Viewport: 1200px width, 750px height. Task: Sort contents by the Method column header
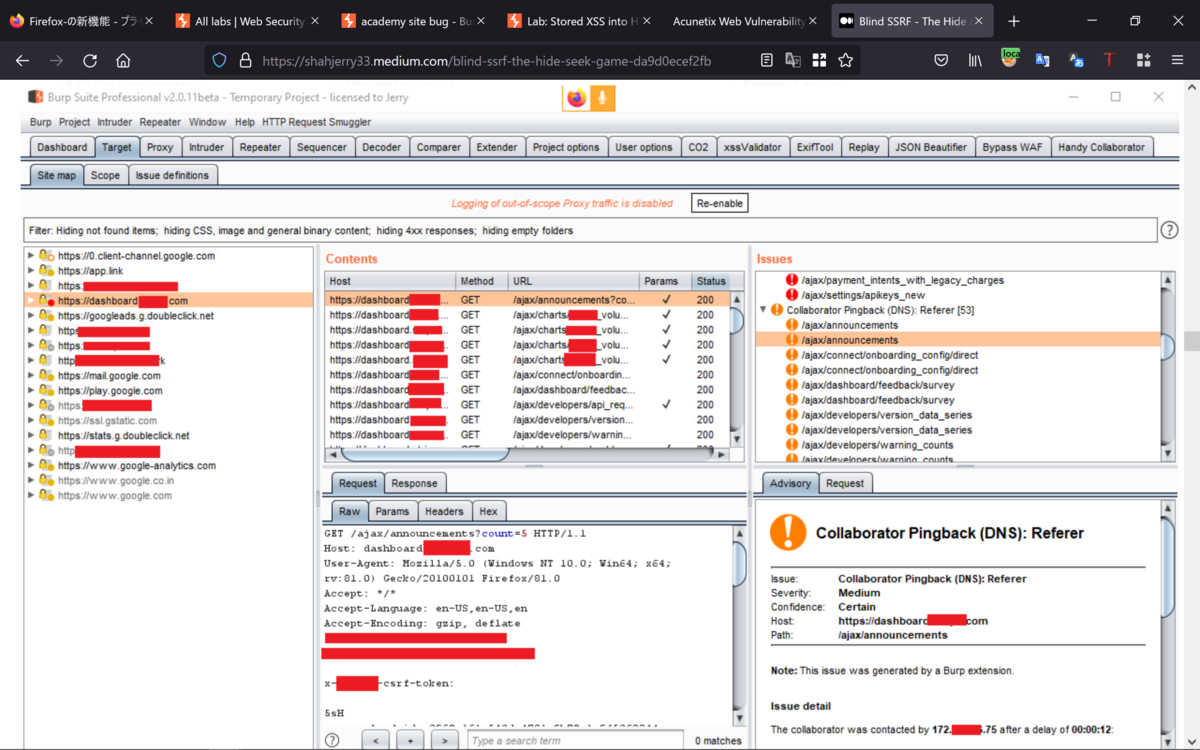click(481, 281)
